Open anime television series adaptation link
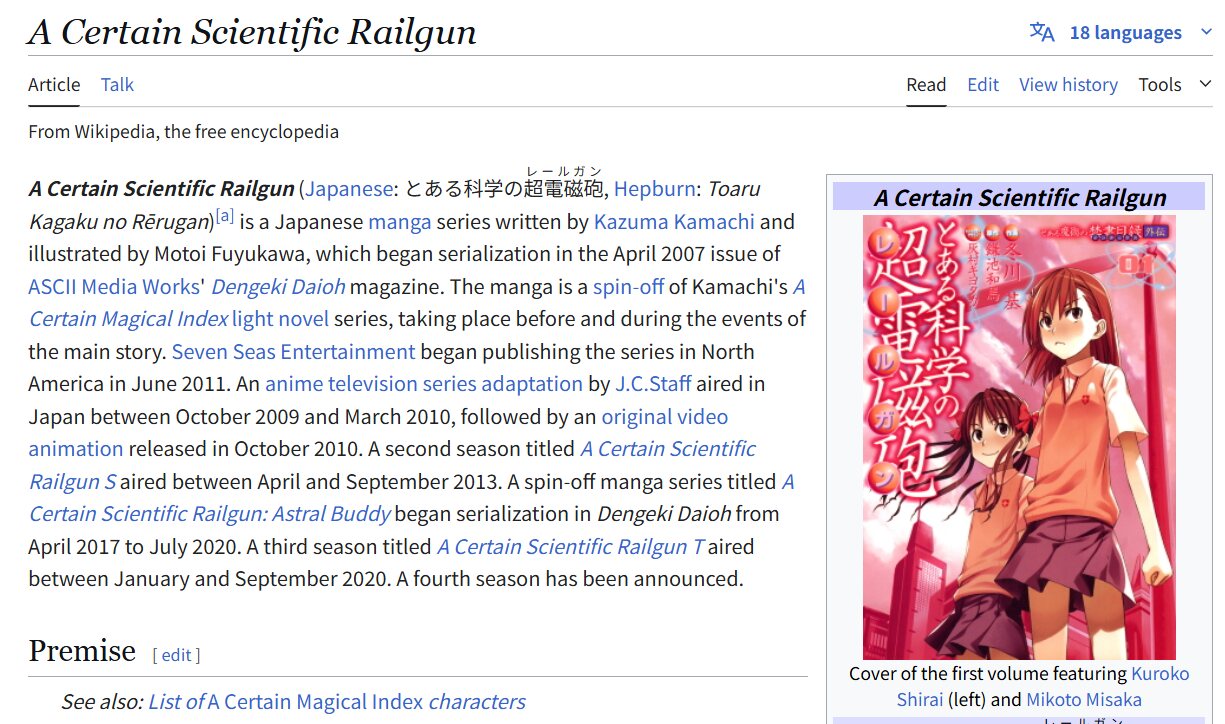Screen dimensions: 1225x724 click(x=424, y=384)
